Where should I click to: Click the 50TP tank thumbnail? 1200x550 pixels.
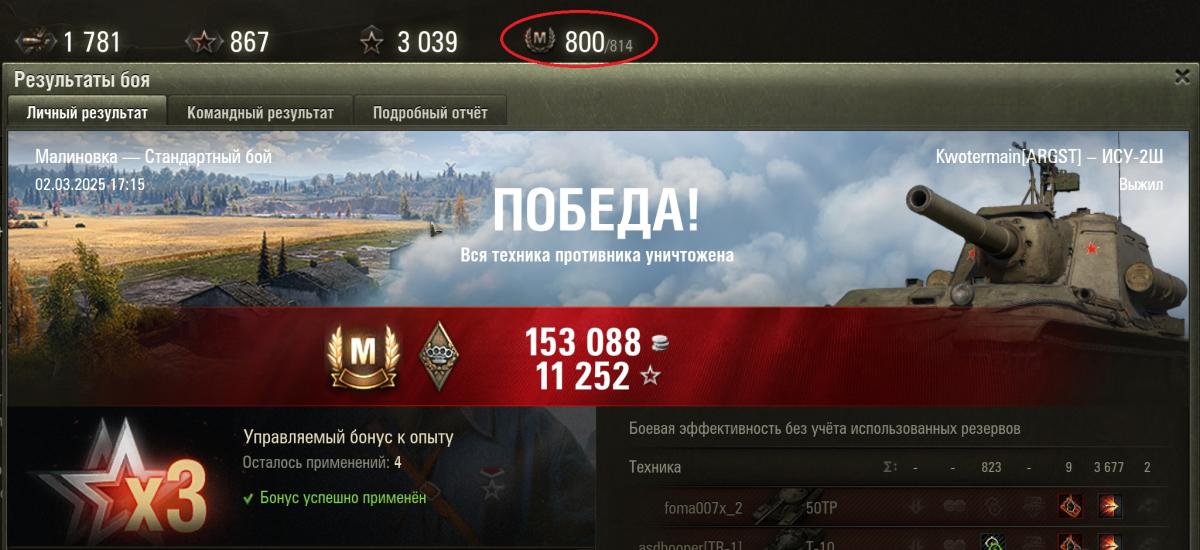coord(777,508)
